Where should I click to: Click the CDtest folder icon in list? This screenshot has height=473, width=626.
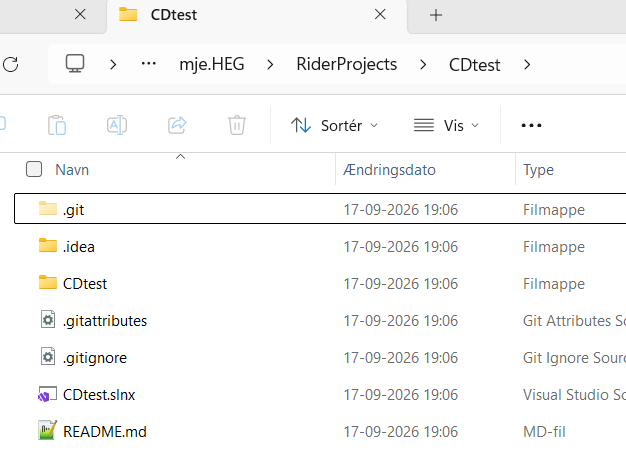(48, 282)
